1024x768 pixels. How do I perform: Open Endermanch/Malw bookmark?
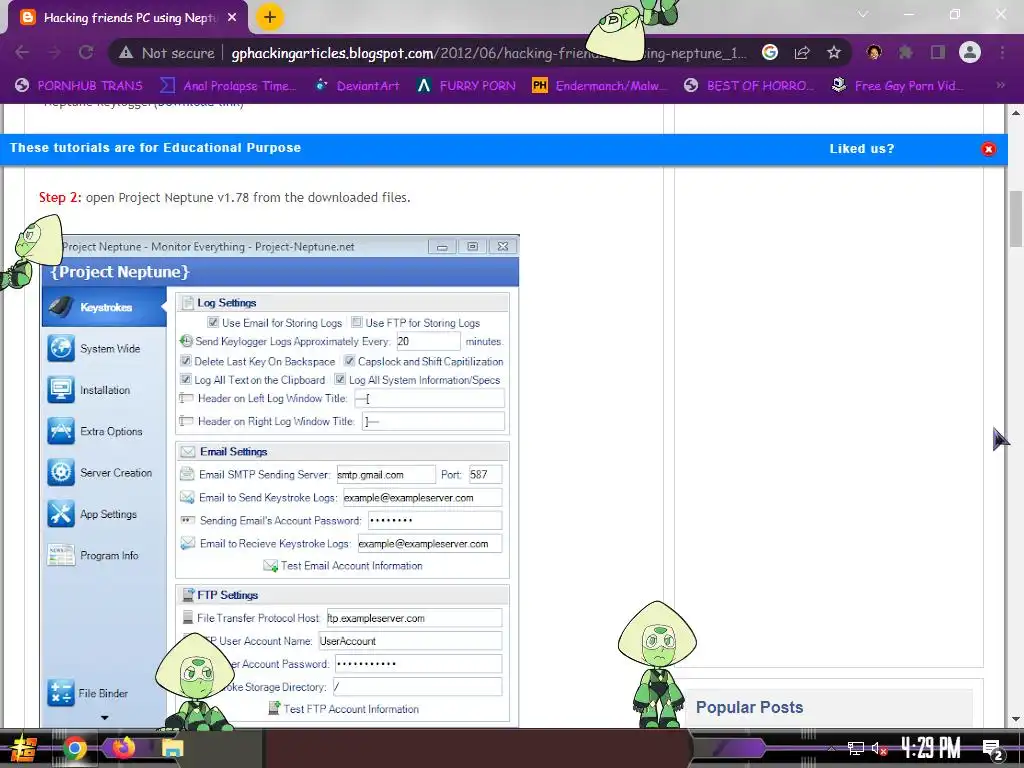[600, 86]
